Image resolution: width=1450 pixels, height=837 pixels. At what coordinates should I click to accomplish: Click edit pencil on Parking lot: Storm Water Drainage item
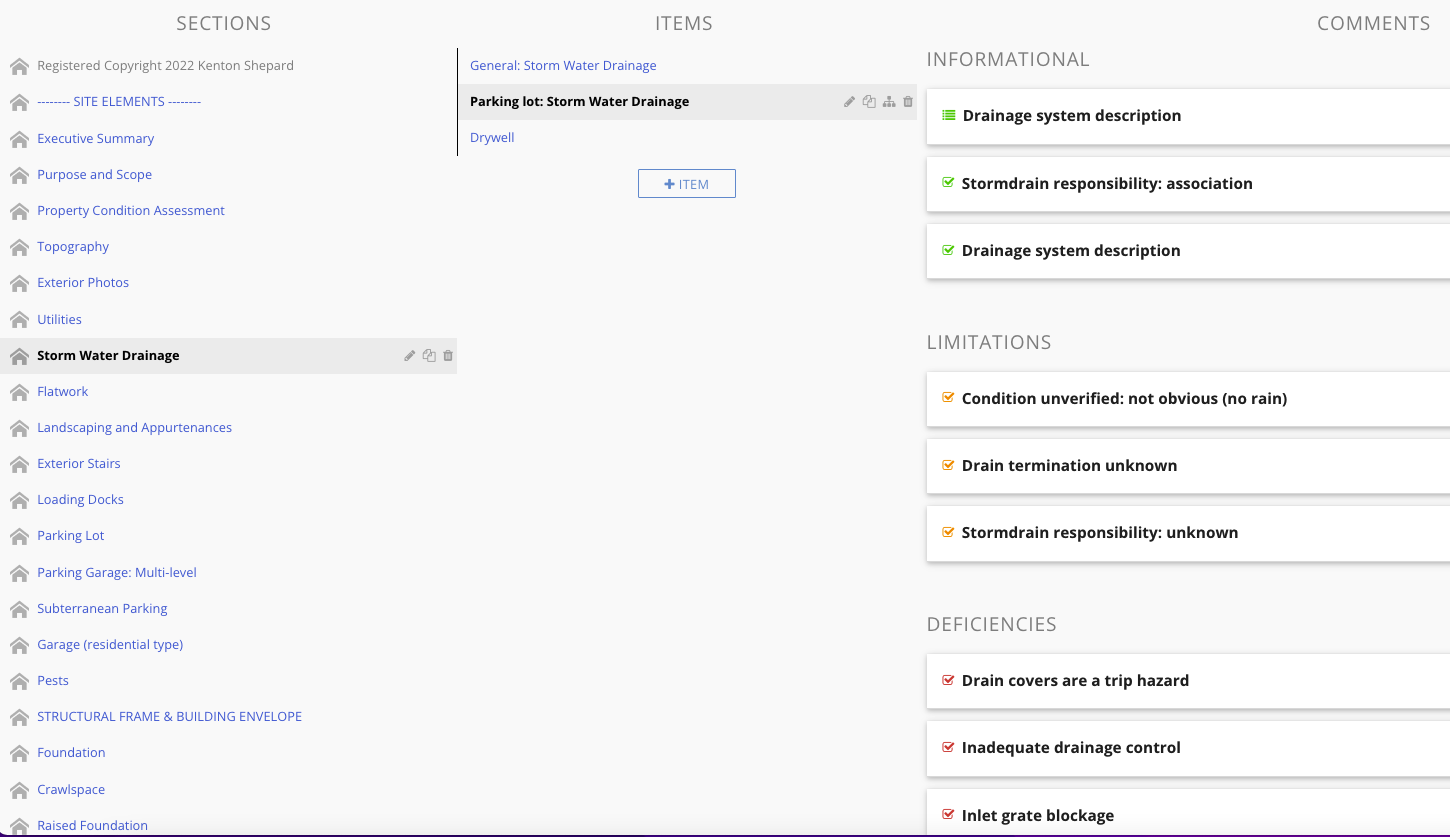pos(849,102)
